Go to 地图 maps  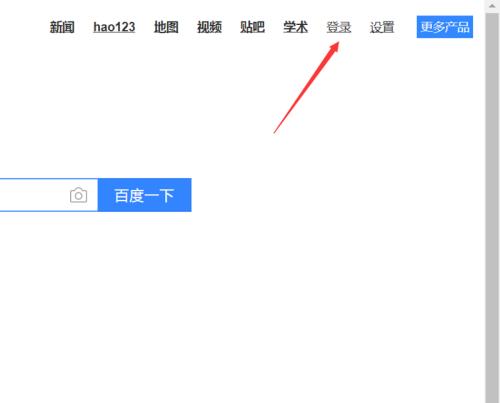click(166, 27)
